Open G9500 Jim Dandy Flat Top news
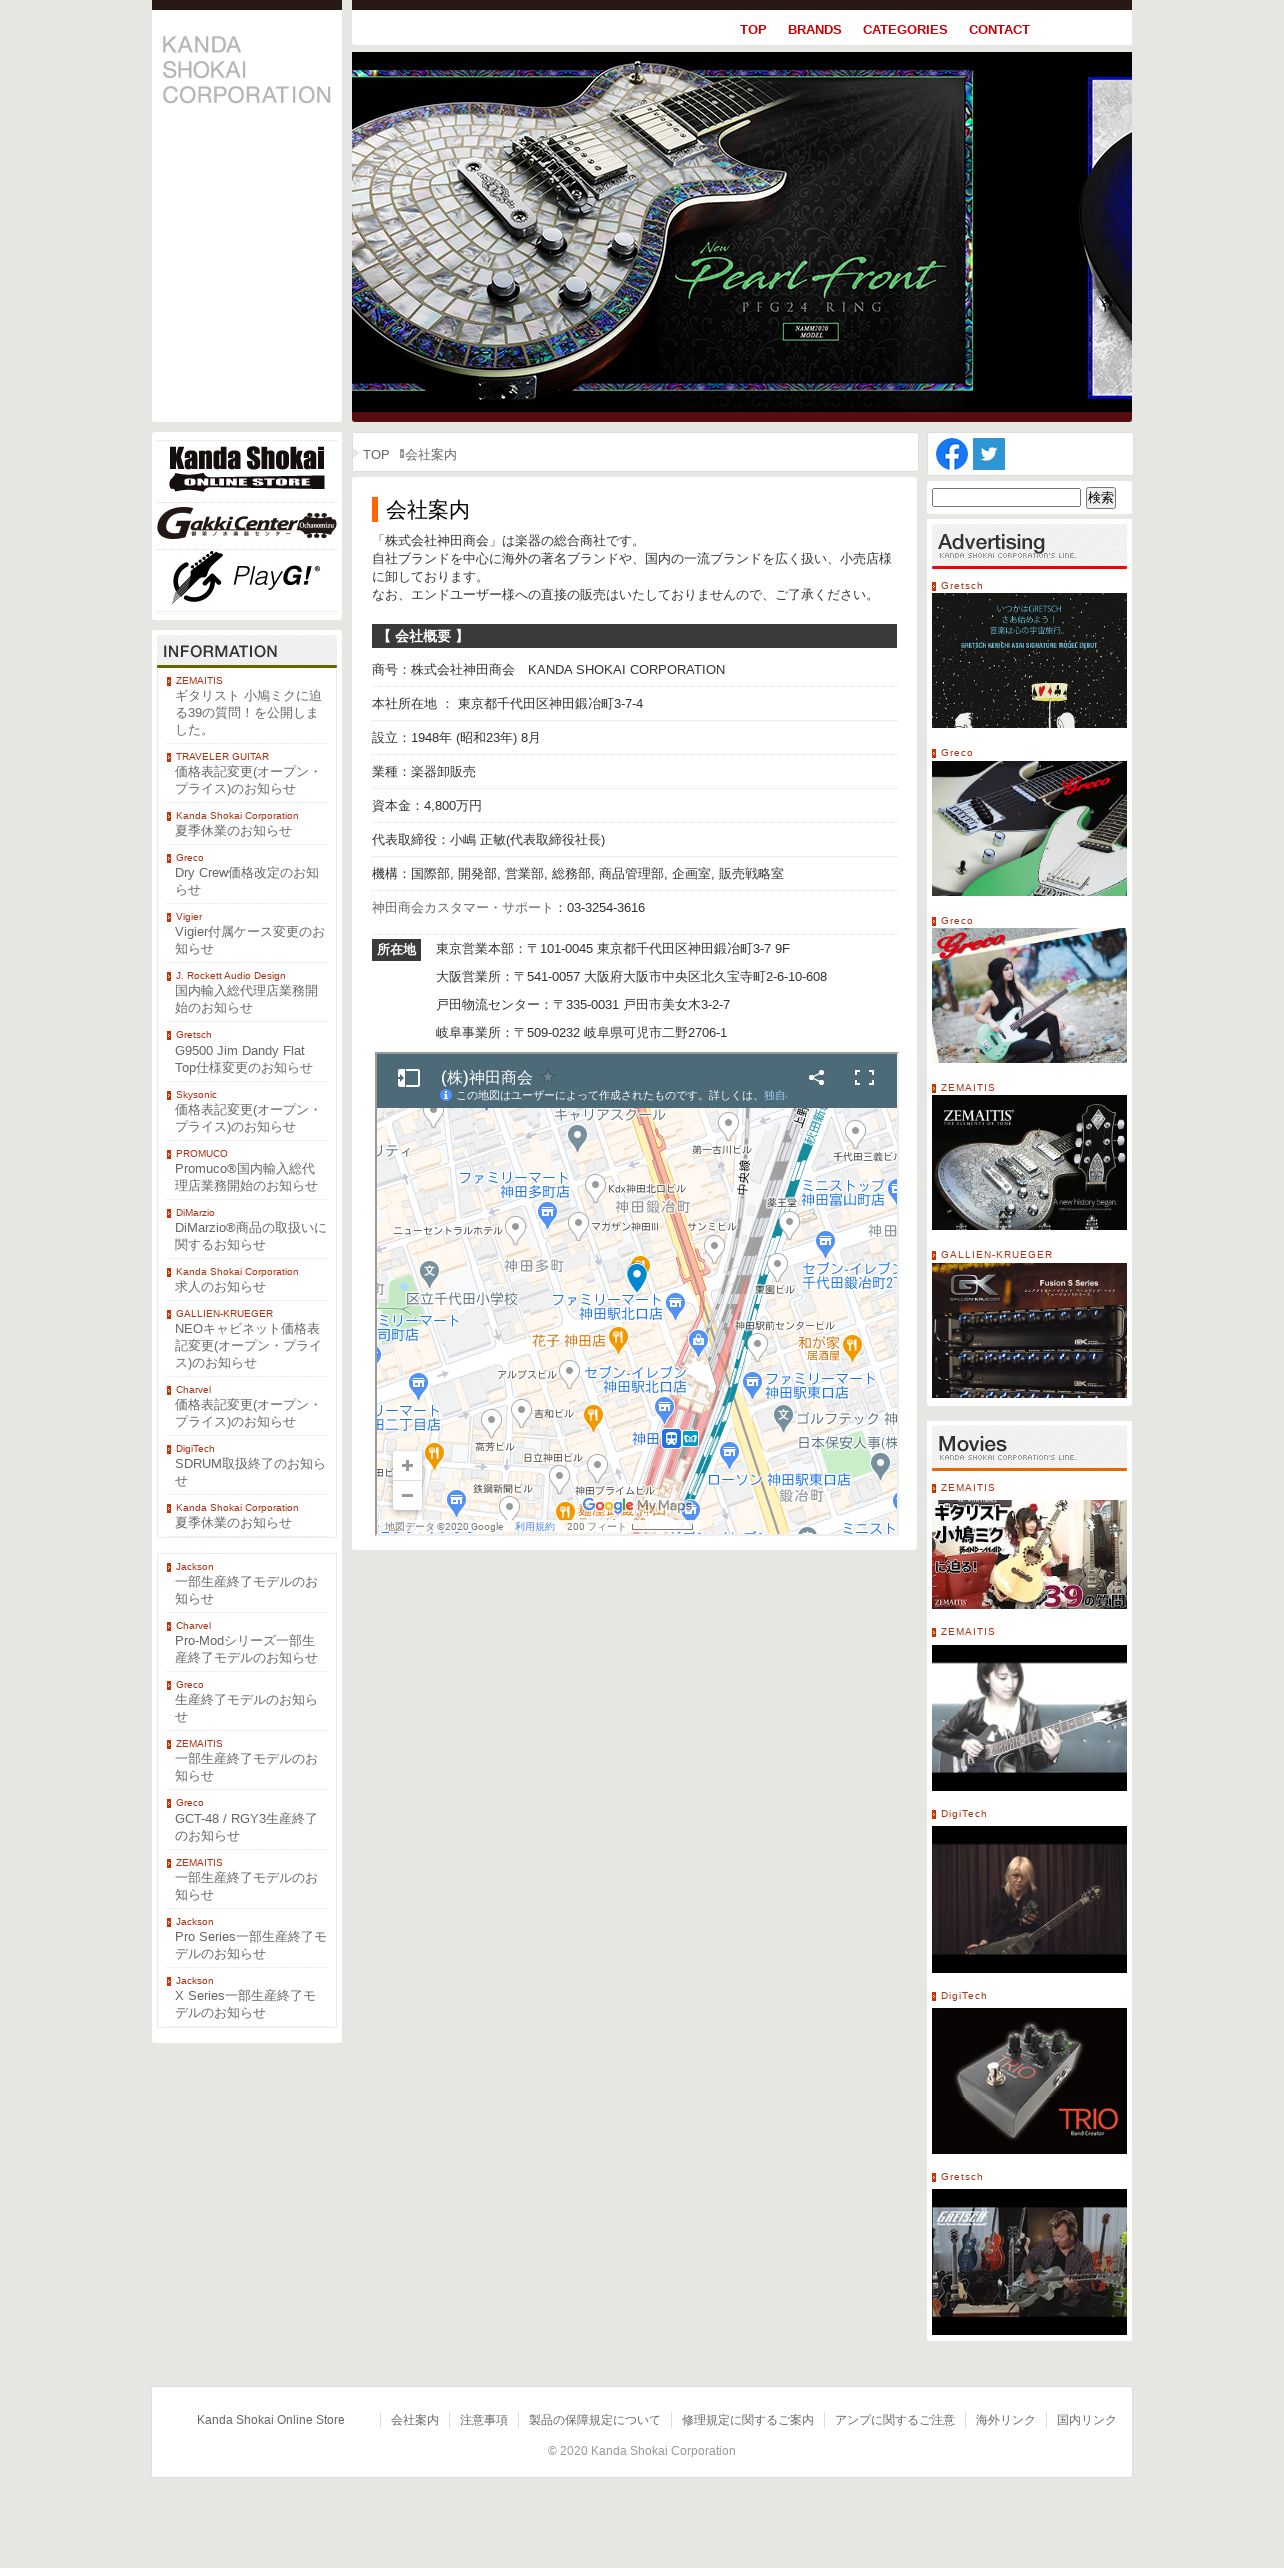 (244, 1059)
